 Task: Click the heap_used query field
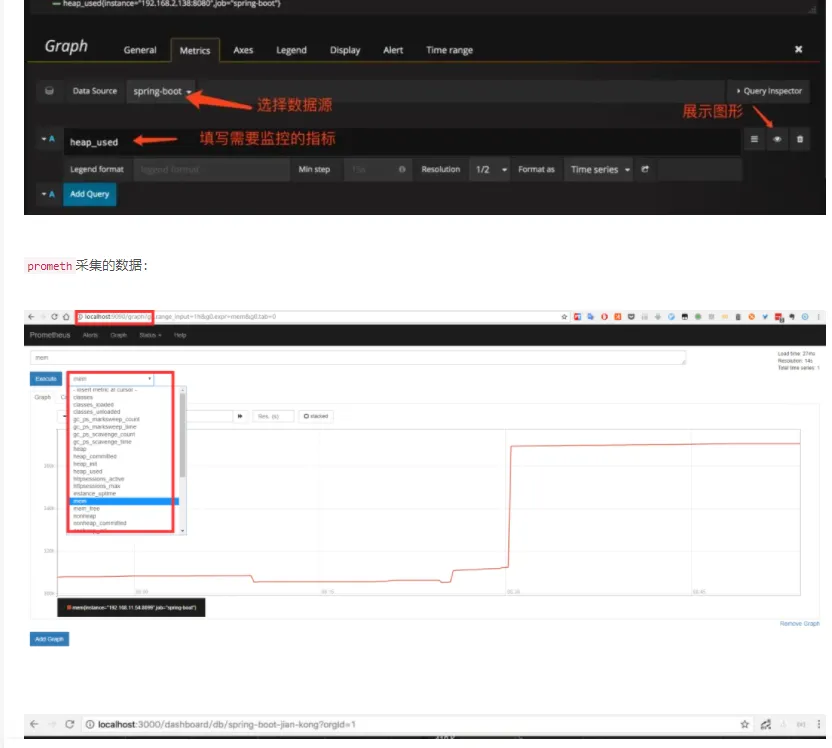click(x=402, y=142)
